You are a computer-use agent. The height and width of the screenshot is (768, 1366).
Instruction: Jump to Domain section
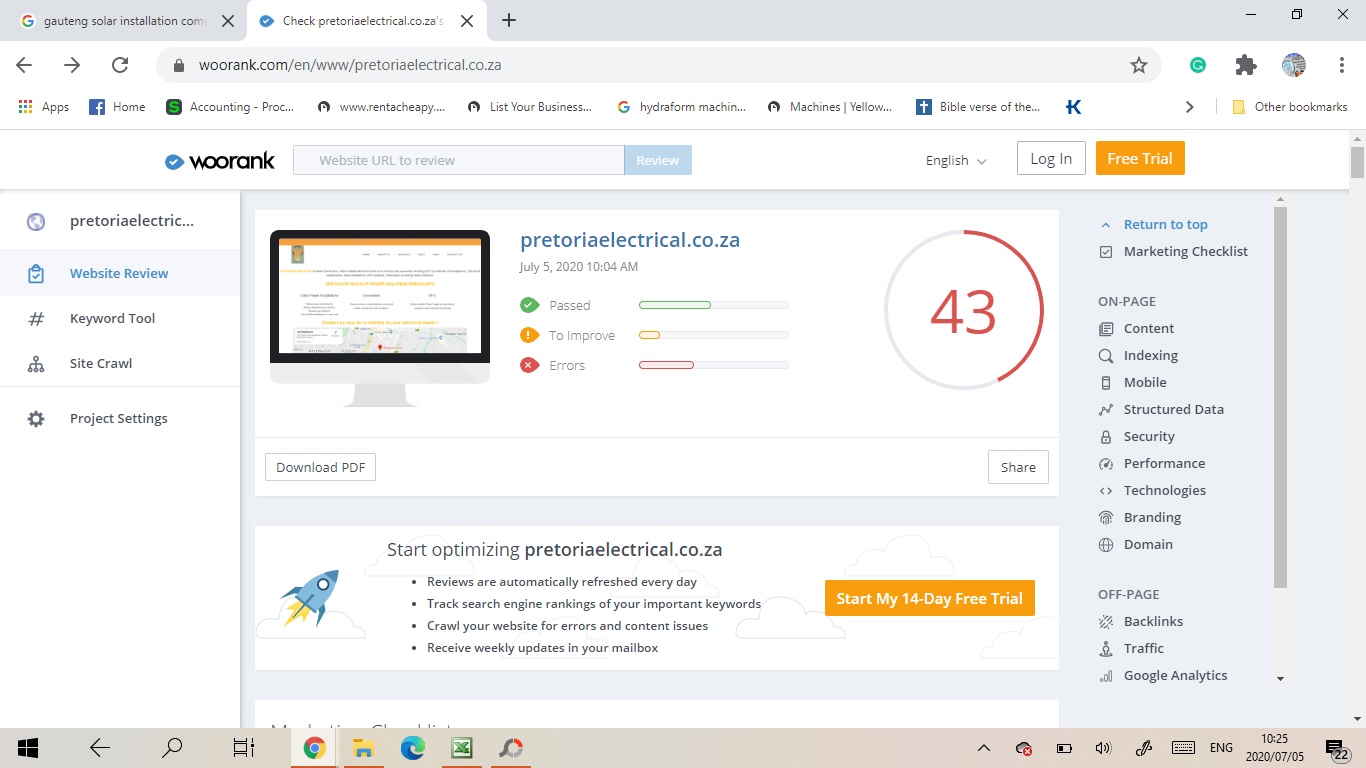(x=1148, y=544)
